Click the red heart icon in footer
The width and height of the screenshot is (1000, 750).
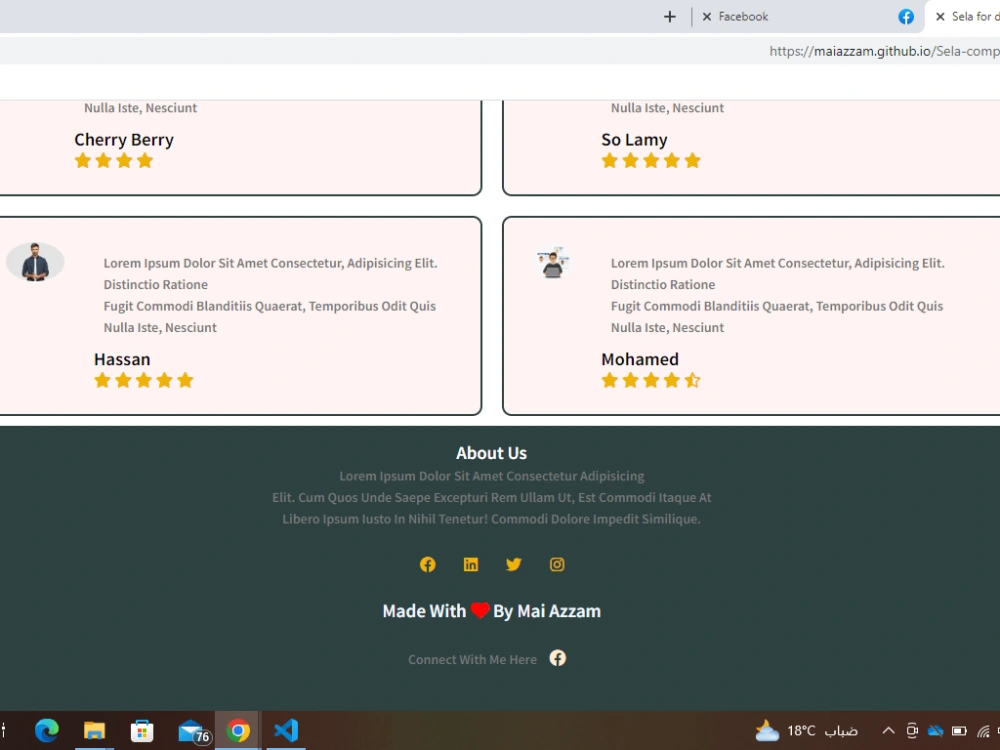tap(480, 610)
